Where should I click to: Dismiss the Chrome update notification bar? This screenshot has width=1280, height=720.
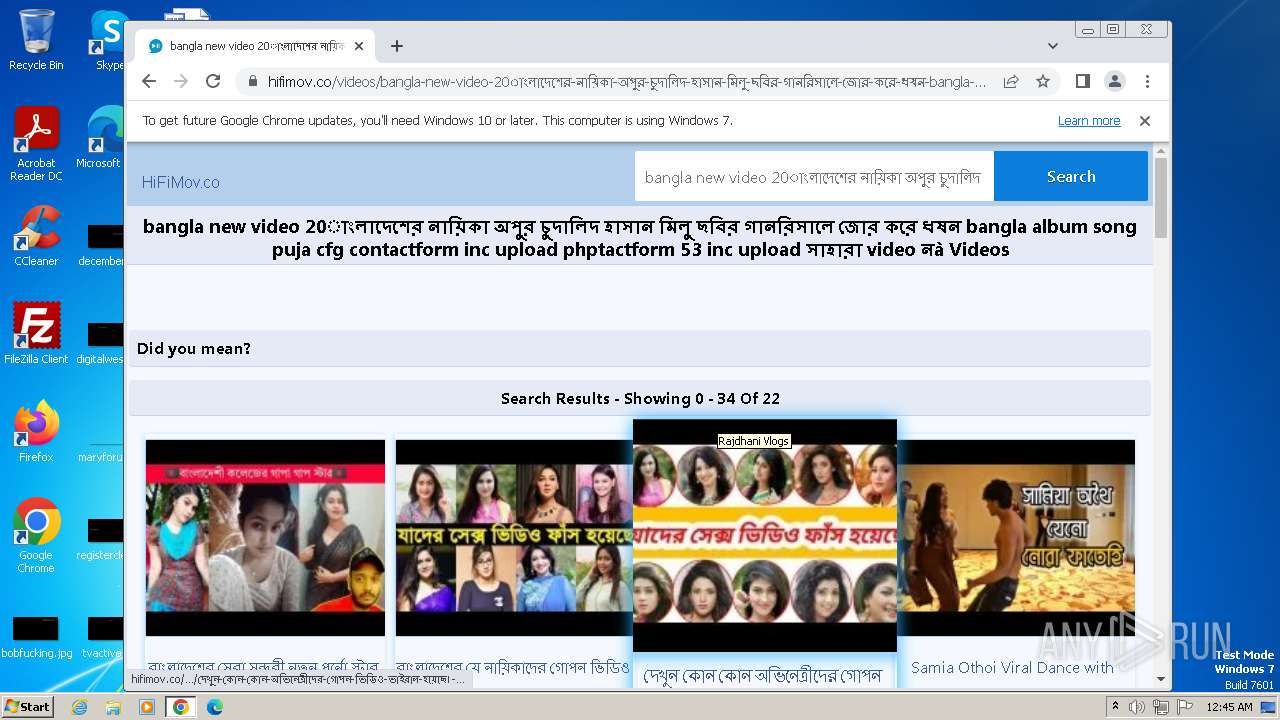pos(1145,121)
